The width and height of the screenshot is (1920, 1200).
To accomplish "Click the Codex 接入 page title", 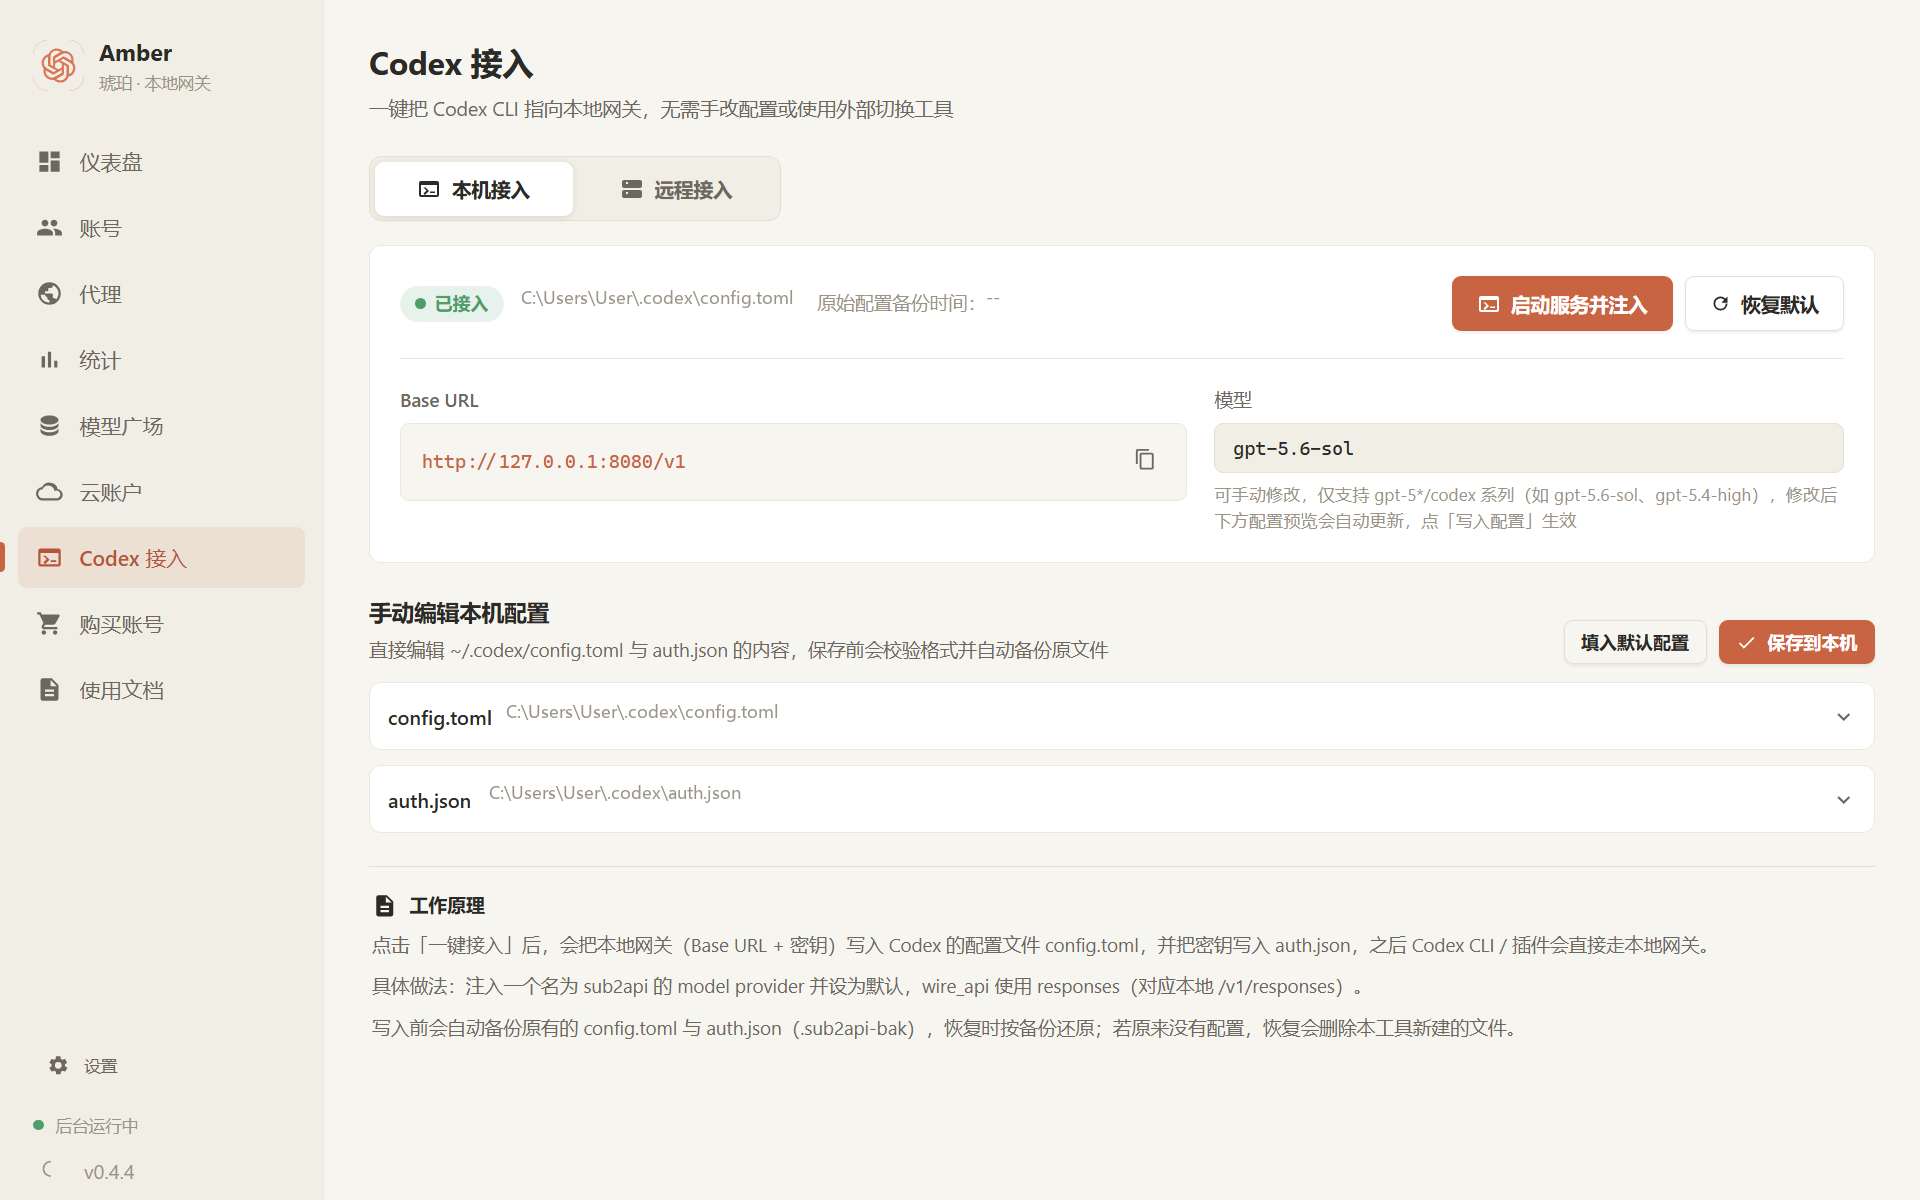I will [x=451, y=64].
